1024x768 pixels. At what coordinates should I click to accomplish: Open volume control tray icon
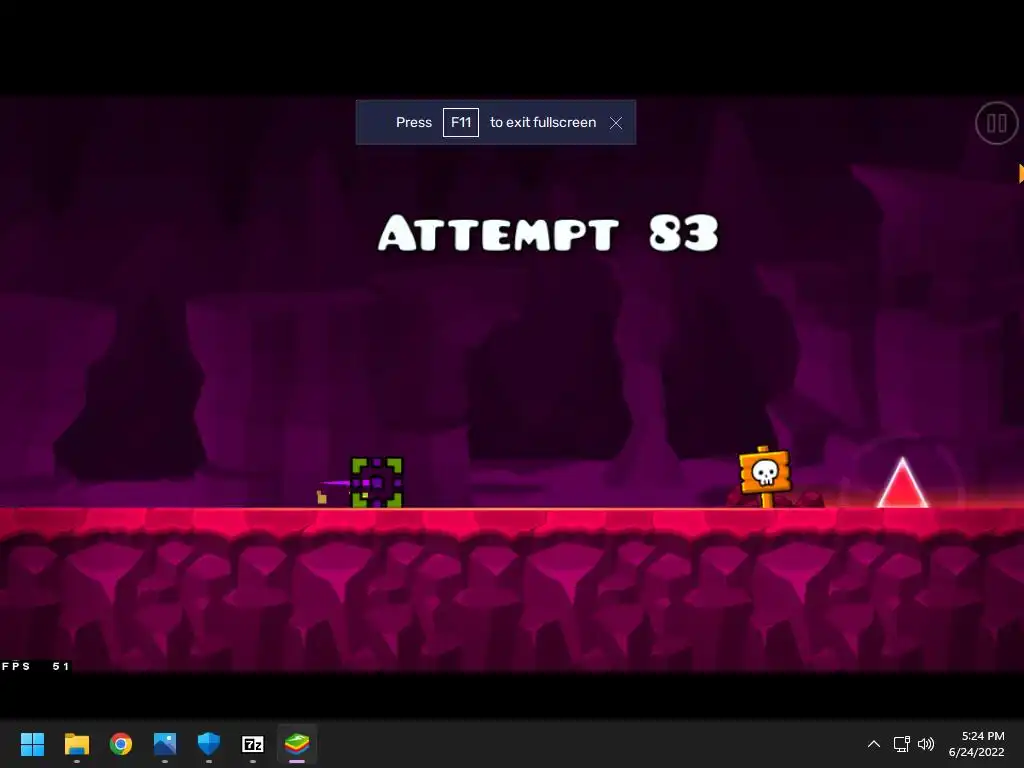[926, 744]
